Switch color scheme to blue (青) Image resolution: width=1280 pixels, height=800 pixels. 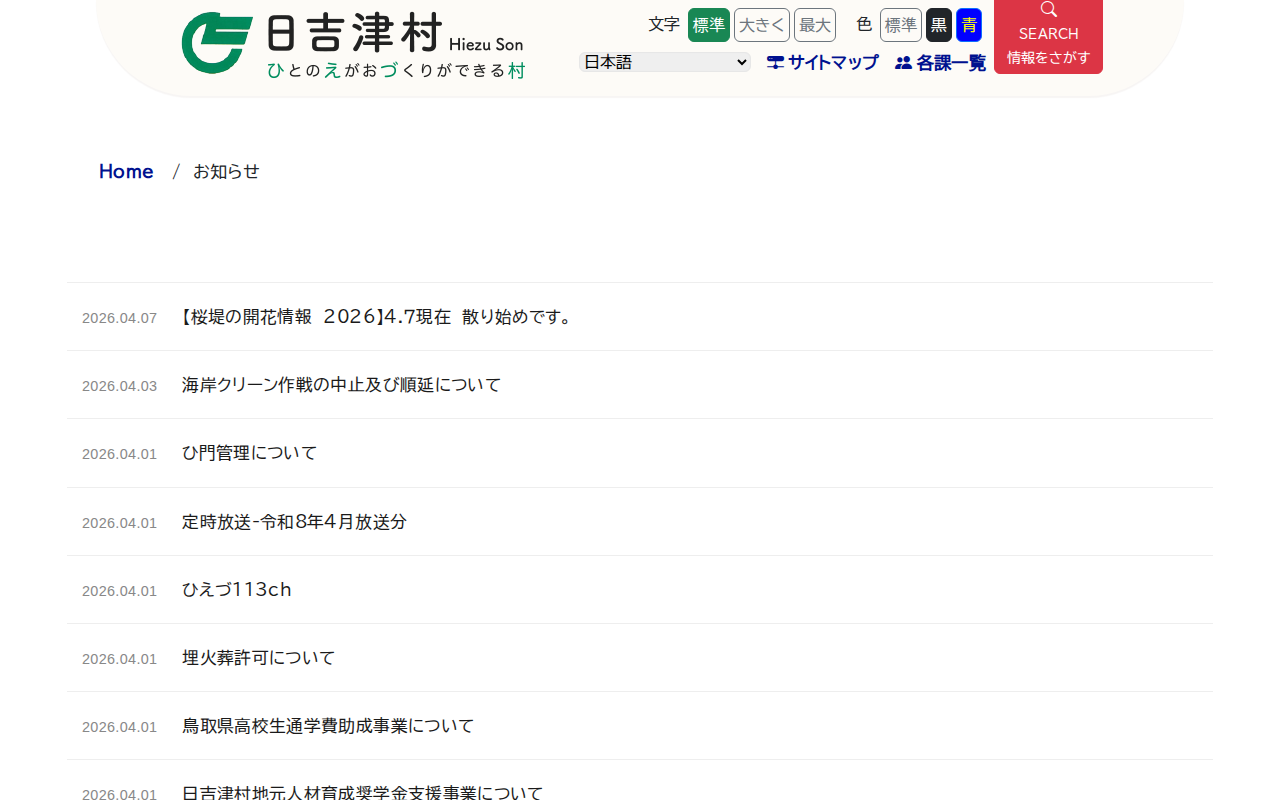pos(969,25)
